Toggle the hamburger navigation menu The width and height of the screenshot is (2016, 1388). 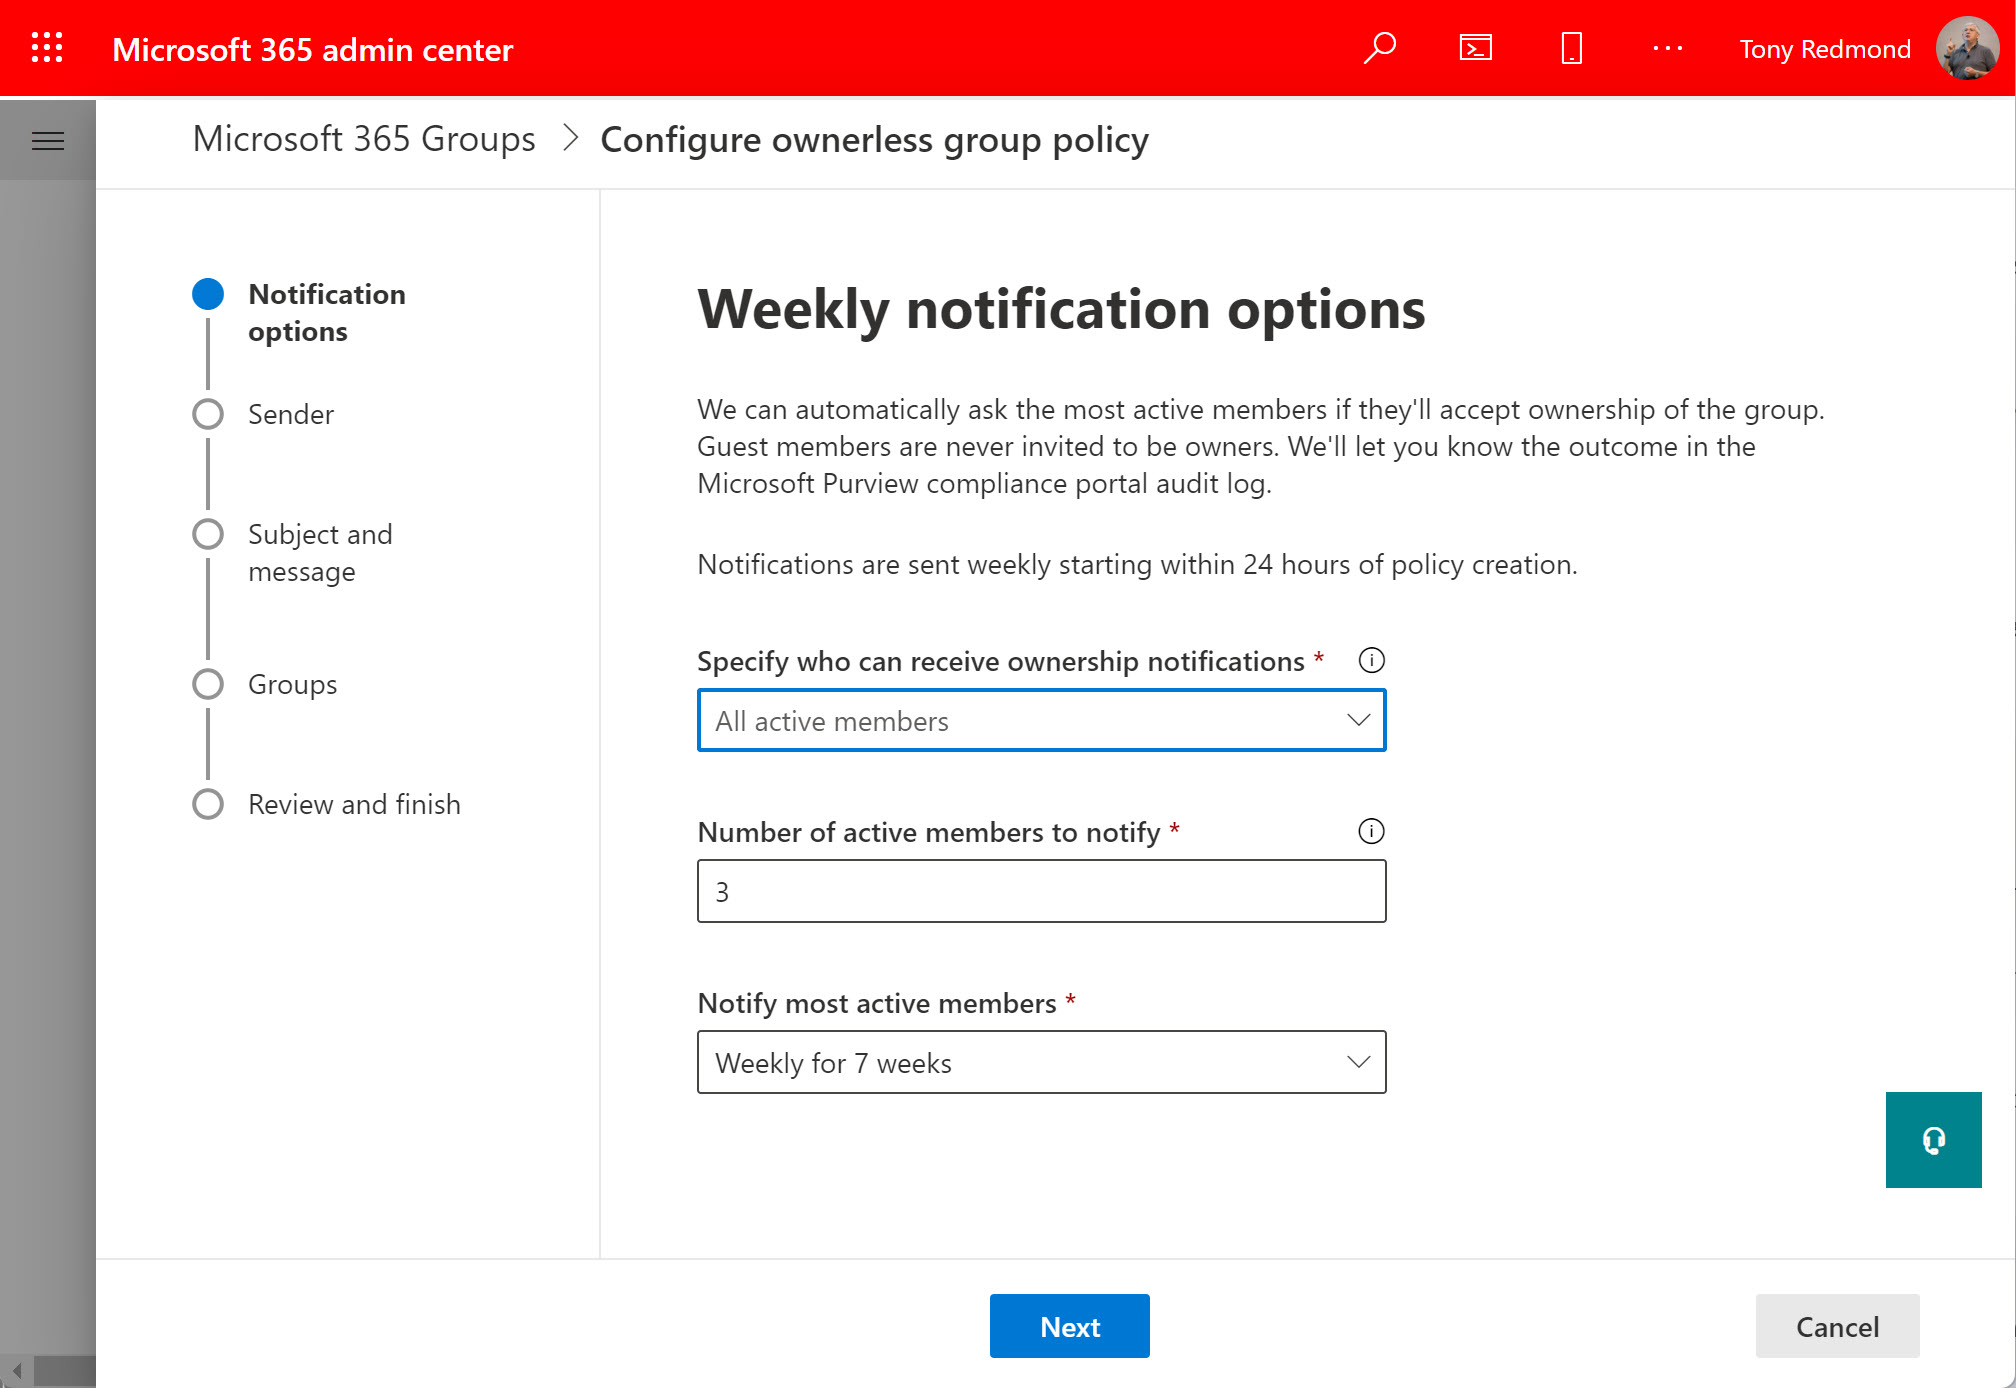click(x=47, y=140)
